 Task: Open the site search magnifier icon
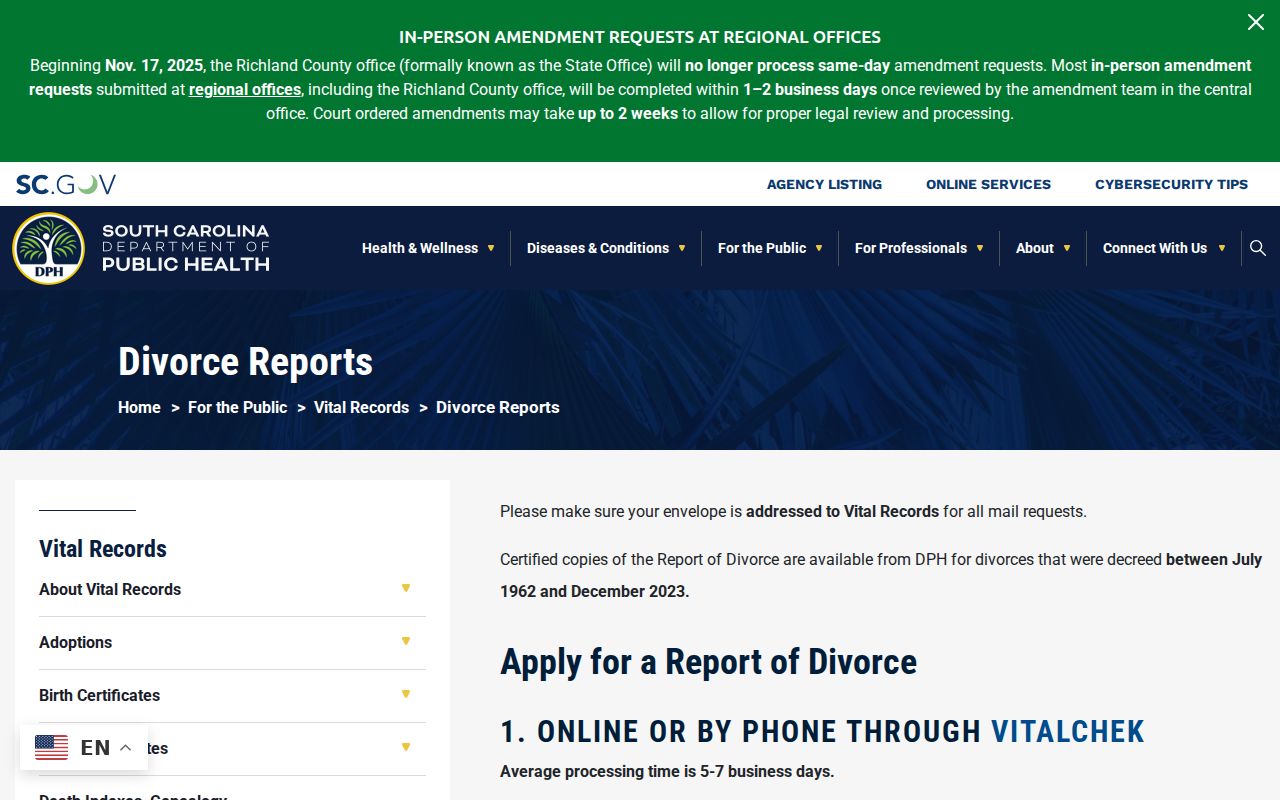1258,248
